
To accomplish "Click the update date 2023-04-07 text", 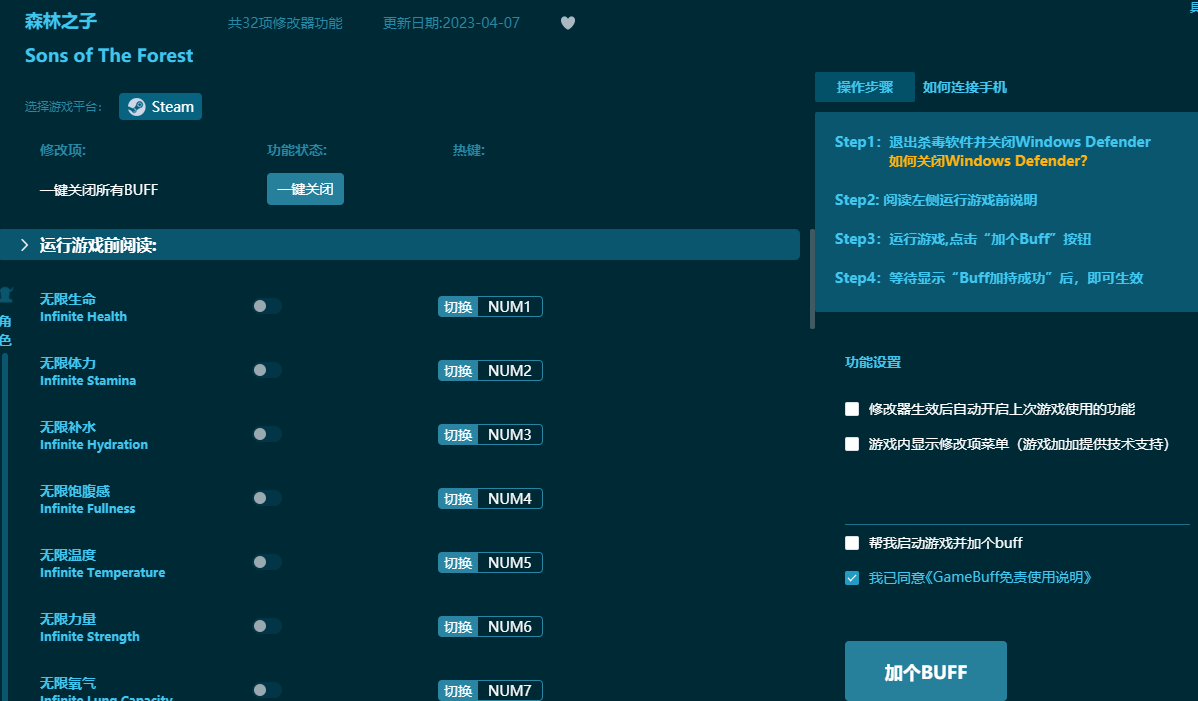I will [x=452, y=24].
